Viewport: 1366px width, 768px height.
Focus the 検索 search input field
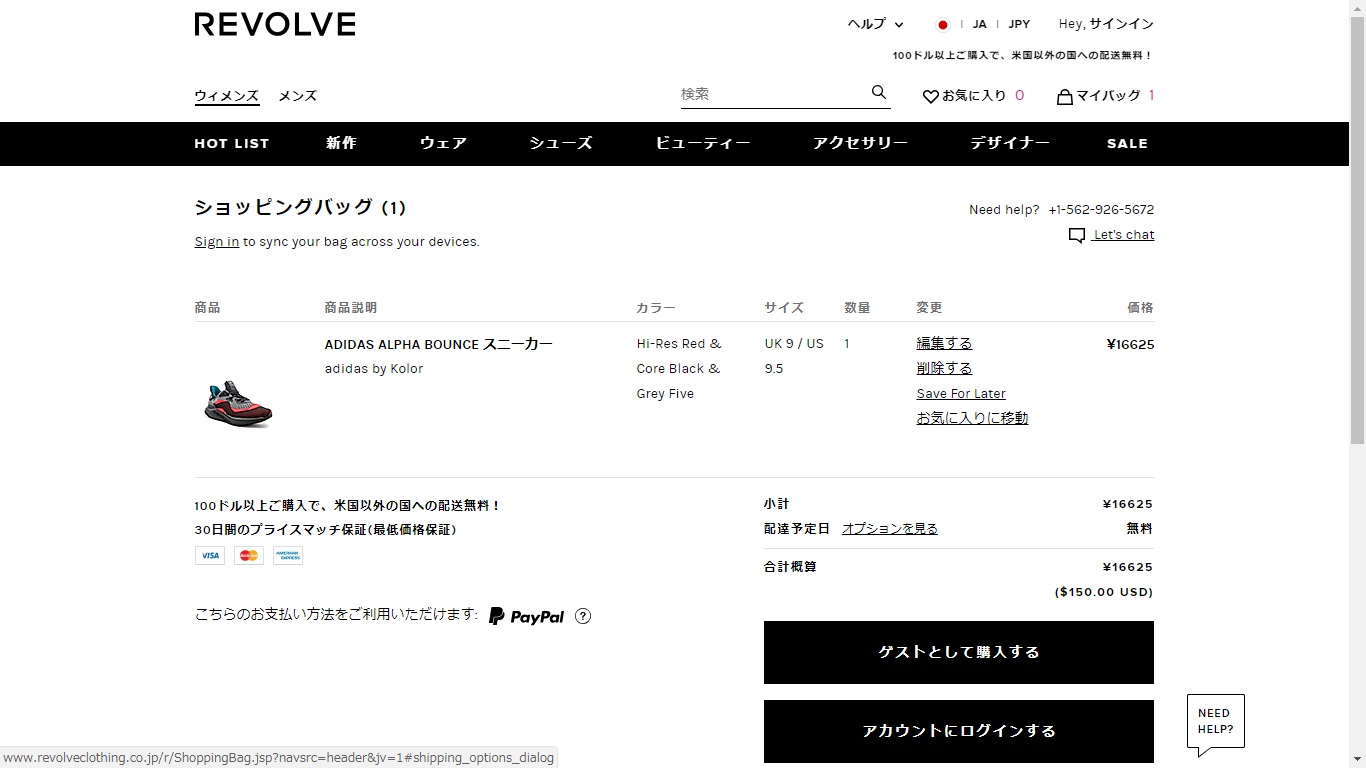point(770,94)
